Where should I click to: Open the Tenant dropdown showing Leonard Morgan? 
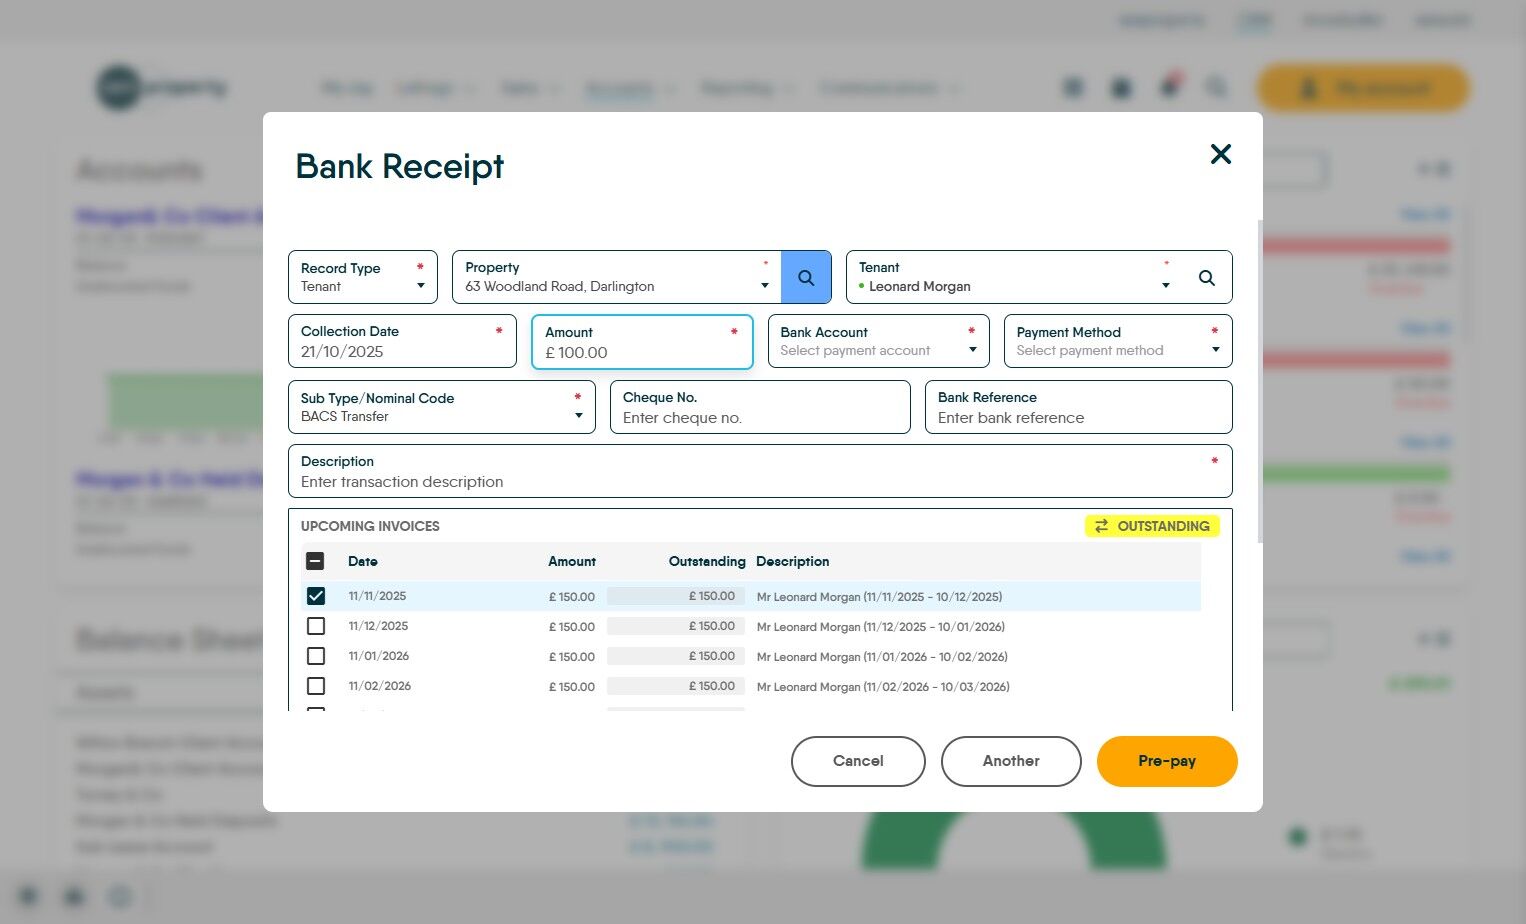click(x=1165, y=286)
